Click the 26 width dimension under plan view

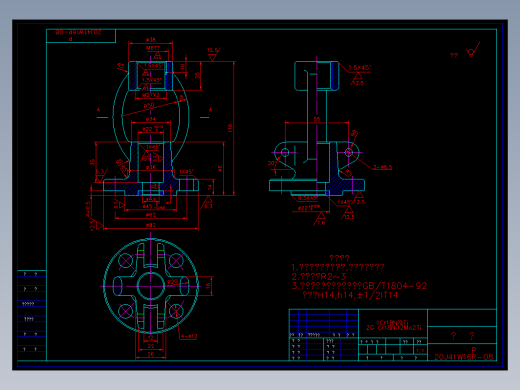[x=151, y=354]
